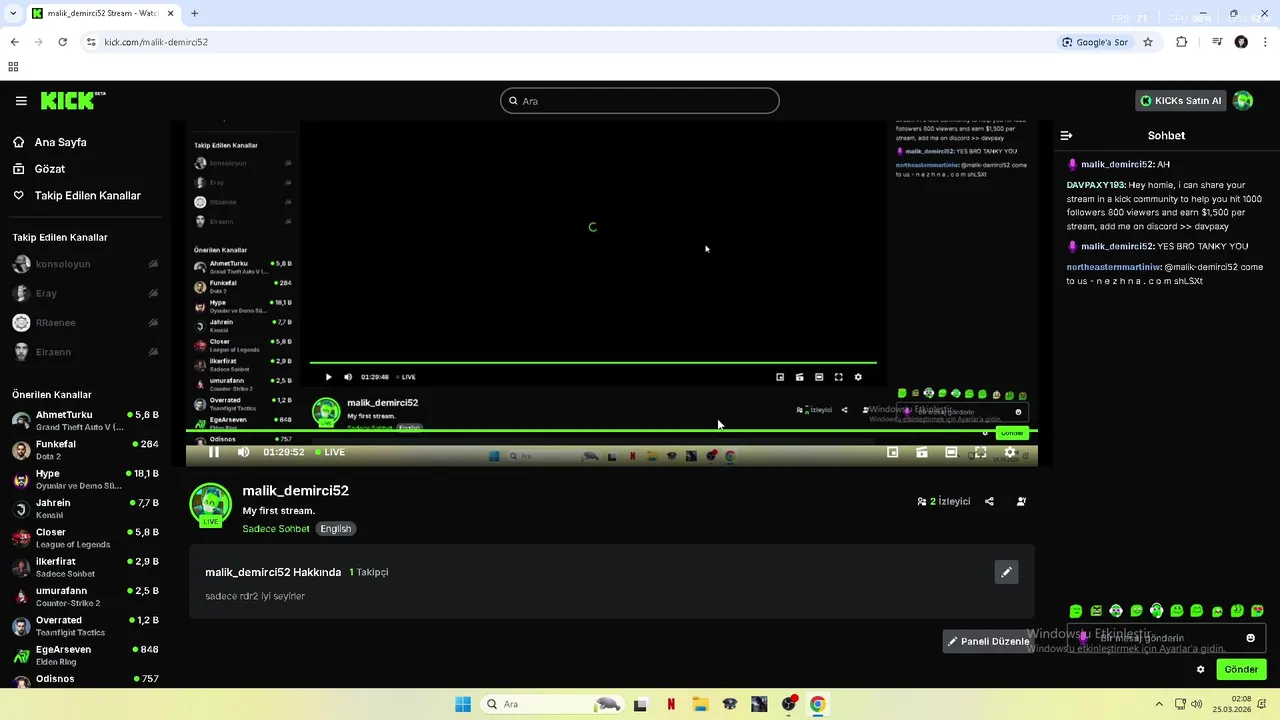The width and height of the screenshot is (1280, 720).
Task: Open Chrome extensions puzzle icon
Action: (x=1182, y=42)
